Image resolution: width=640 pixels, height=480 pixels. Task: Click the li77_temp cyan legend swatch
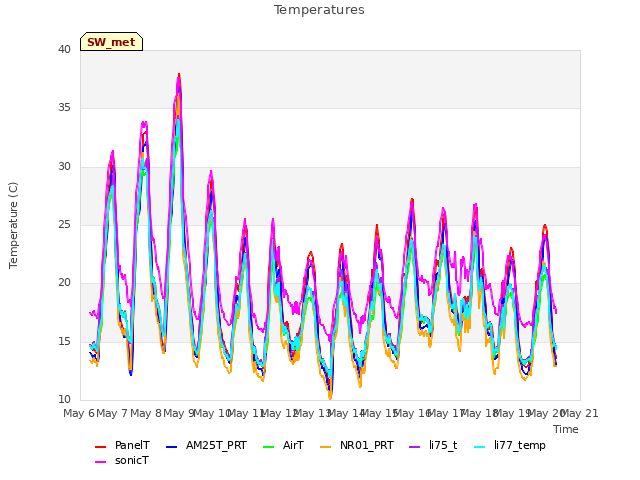pyautogui.click(x=480, y=447)
